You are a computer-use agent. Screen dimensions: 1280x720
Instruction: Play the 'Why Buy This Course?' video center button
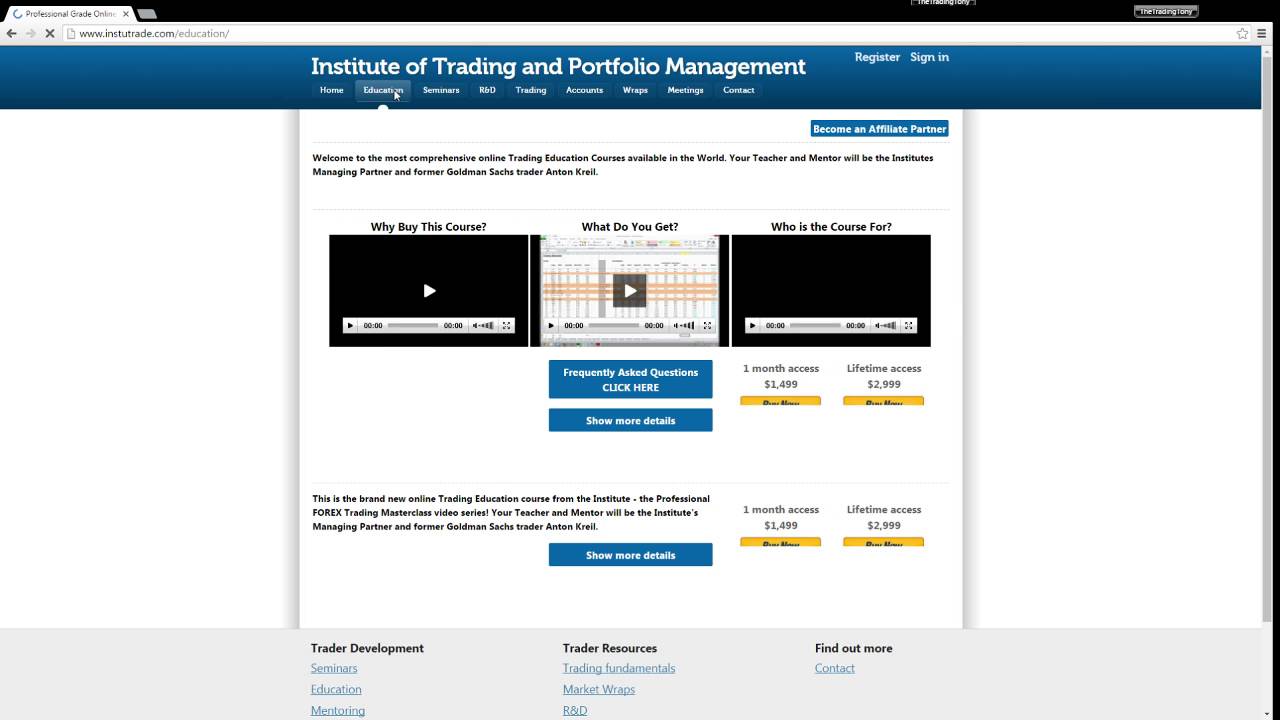tap(429, 291)
